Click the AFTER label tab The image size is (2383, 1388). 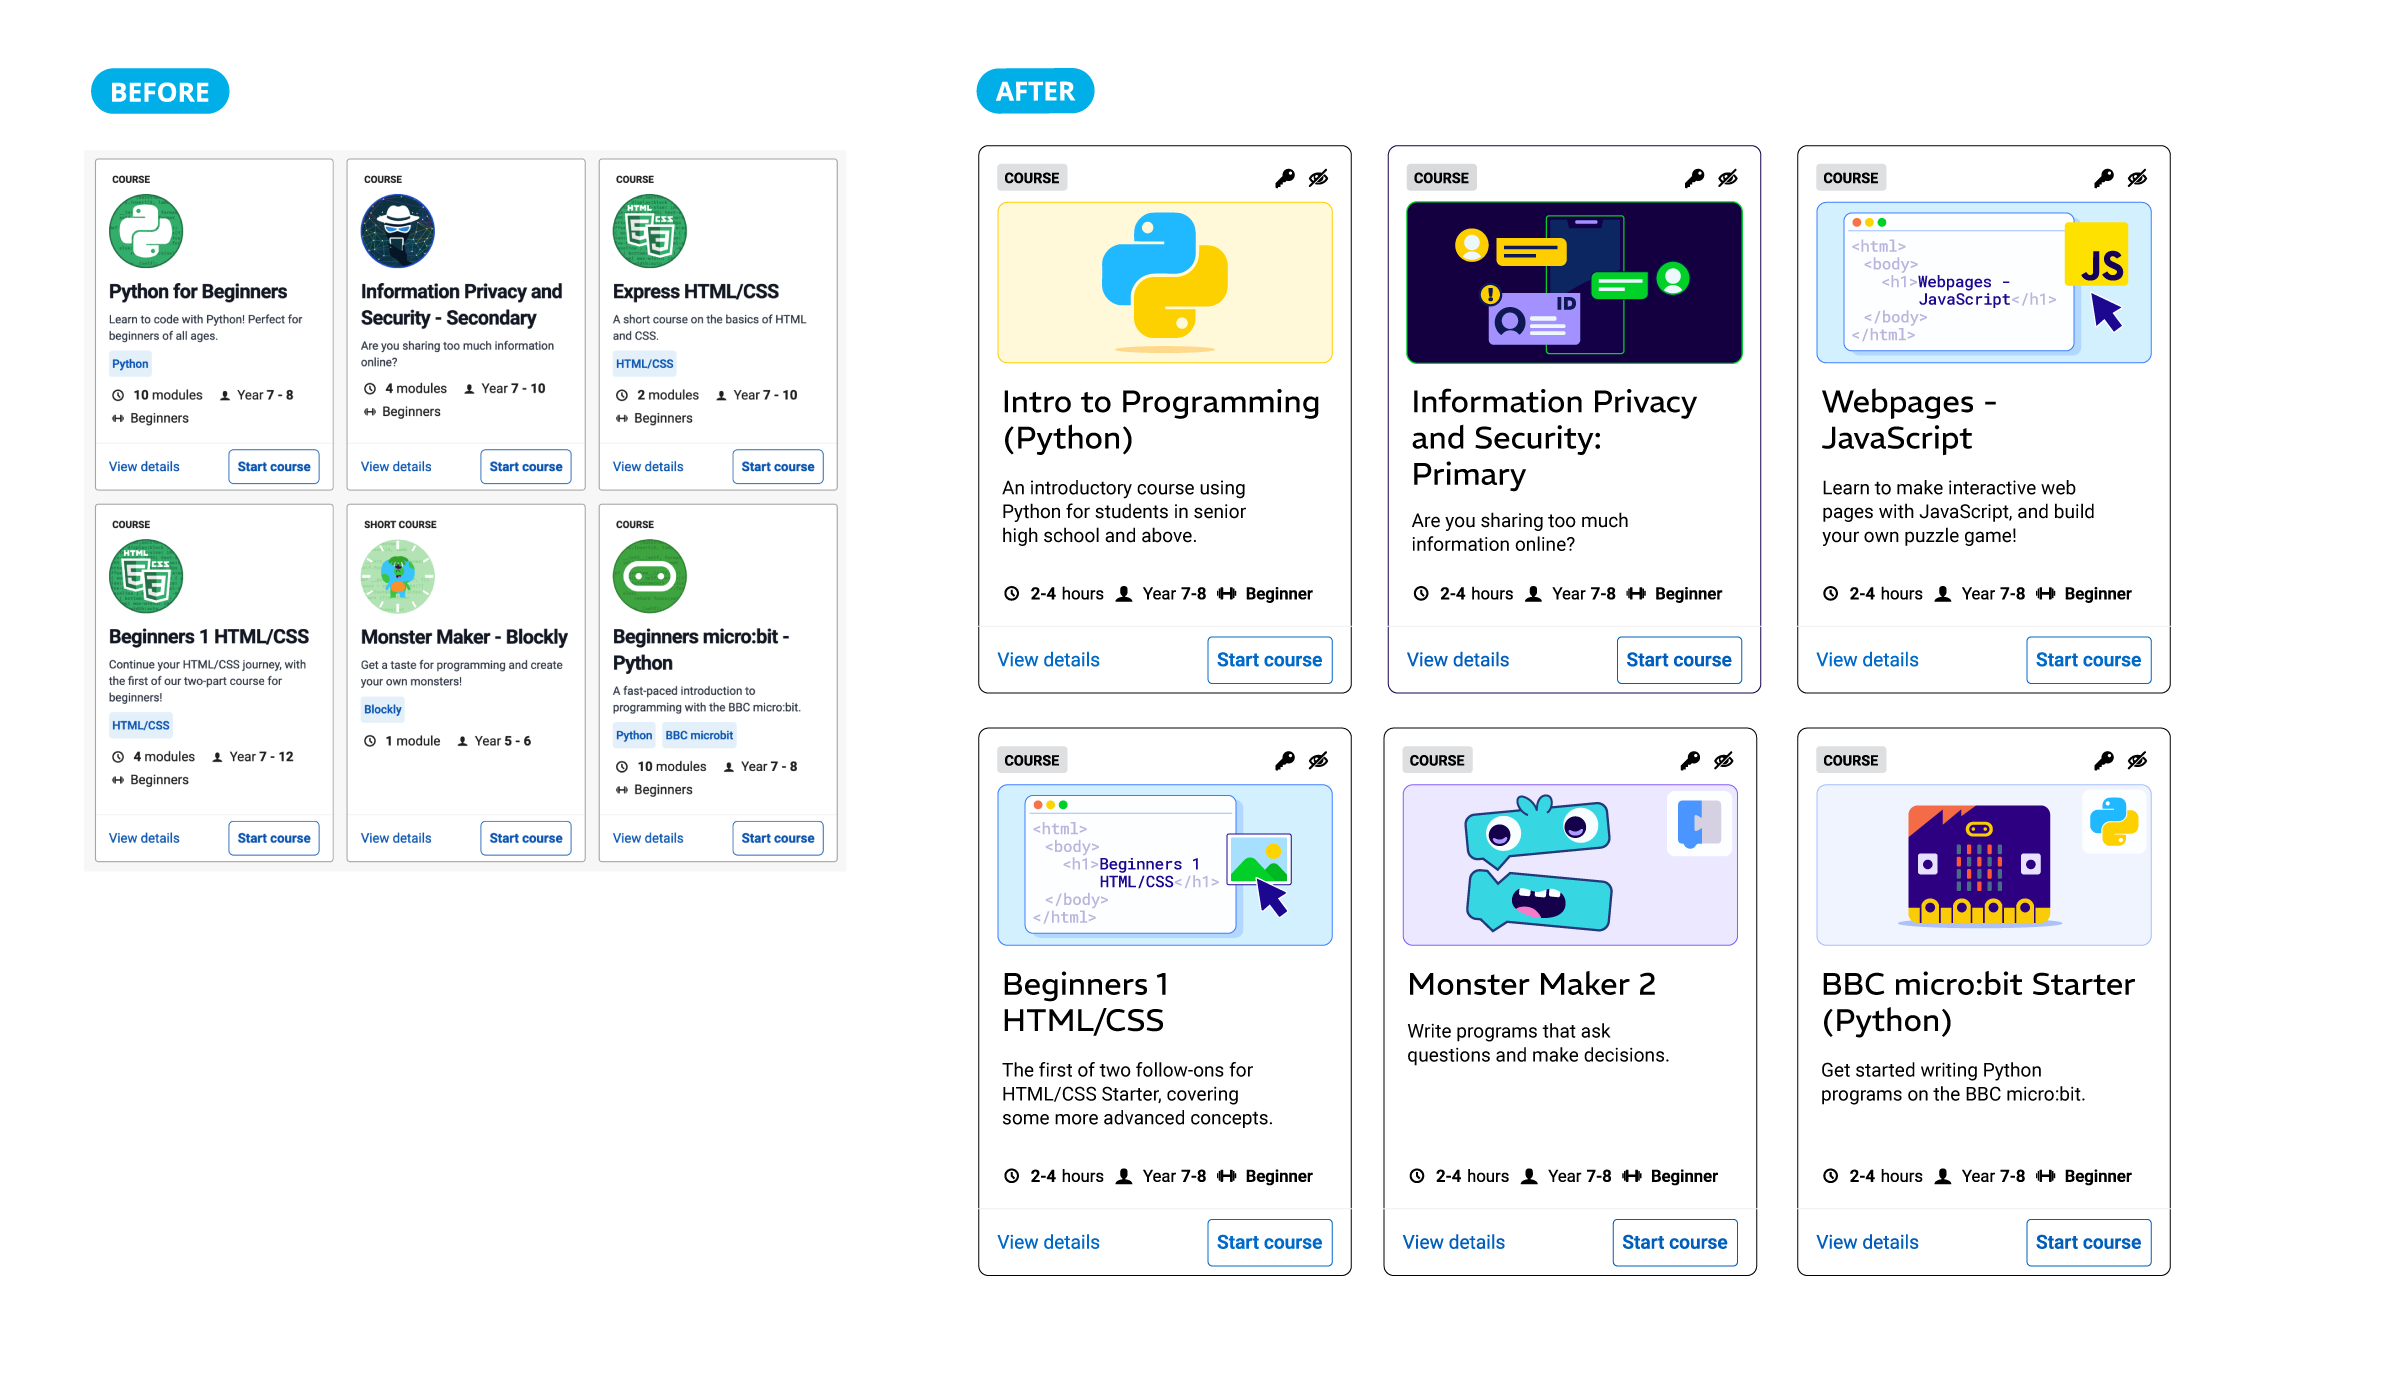pos(1035,92)
